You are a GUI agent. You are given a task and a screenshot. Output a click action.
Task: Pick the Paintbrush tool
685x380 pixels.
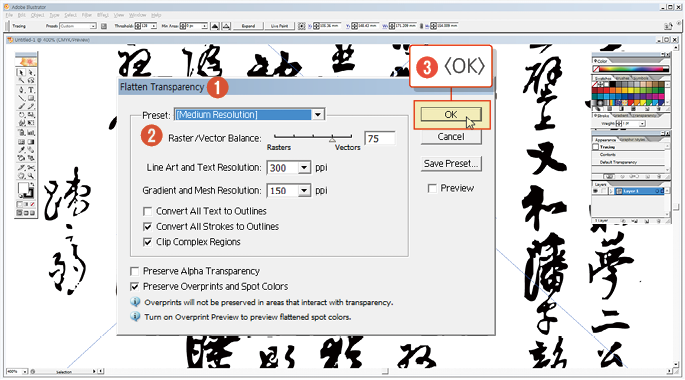(x=21, y=106)
